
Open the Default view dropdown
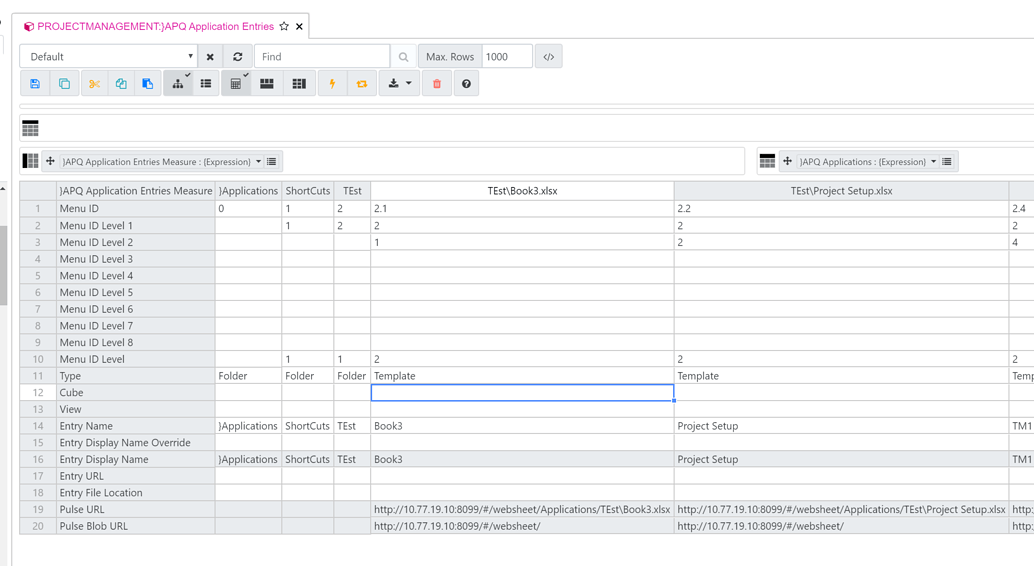110,57
